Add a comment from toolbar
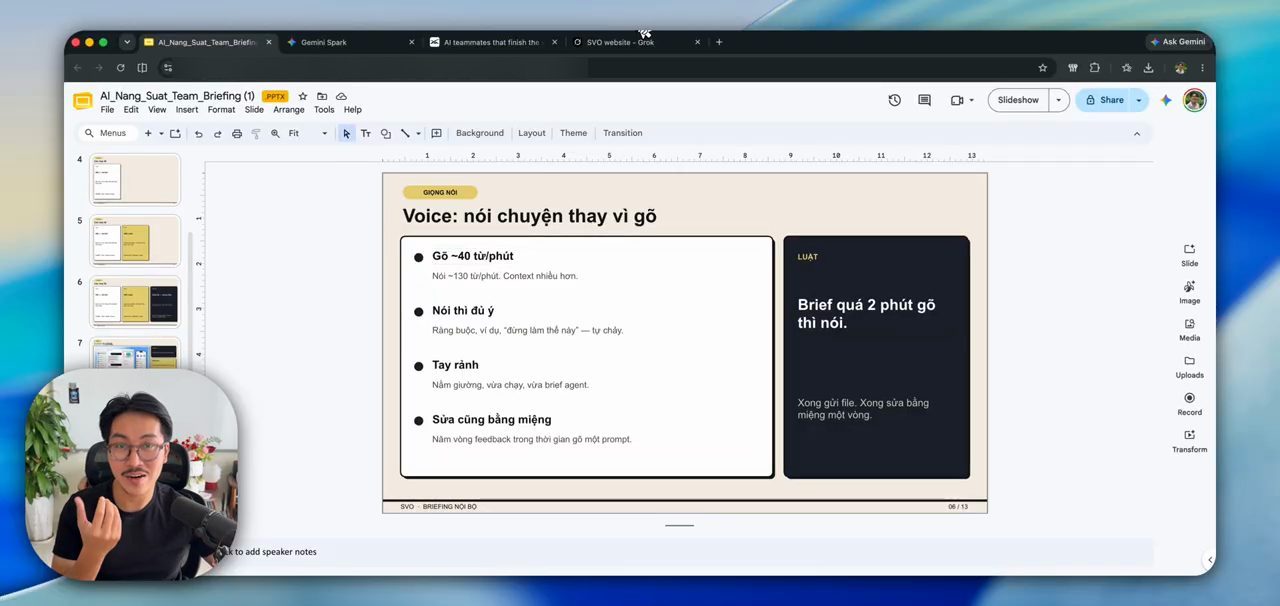The height and width of the screenshot is (606, 1280). 437,133
